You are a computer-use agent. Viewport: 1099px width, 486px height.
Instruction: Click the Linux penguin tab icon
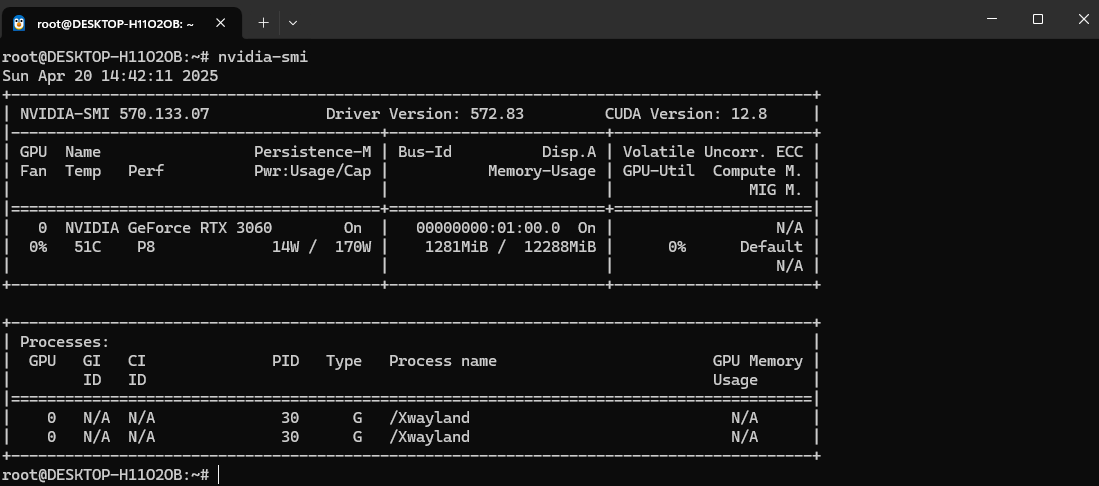click(x=19, y=23)
